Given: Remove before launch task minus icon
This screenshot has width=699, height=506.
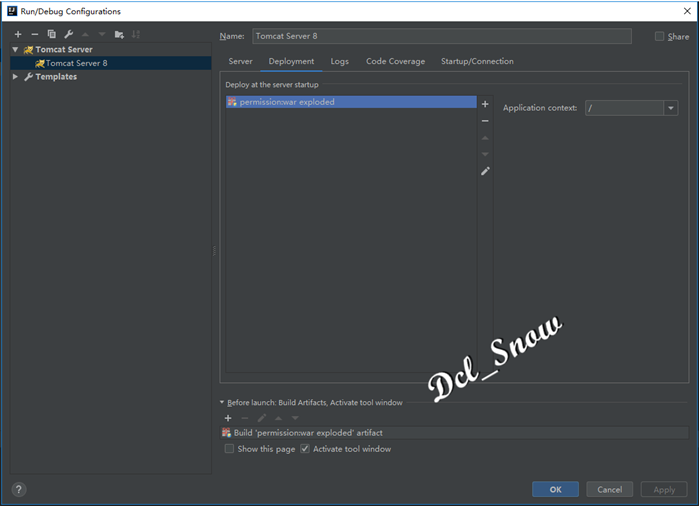Looking at the screenshot, I should coord(245,418).
